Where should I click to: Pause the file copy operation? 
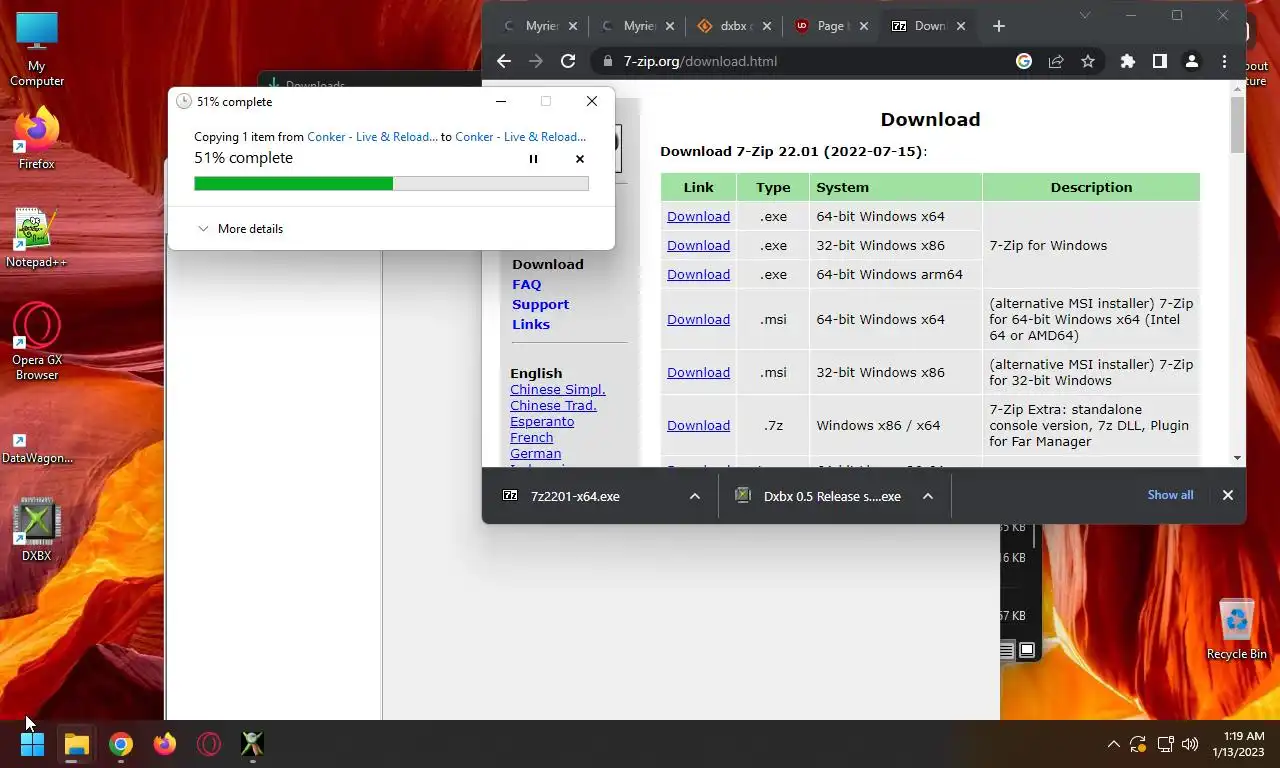click(x=533, y=159)
